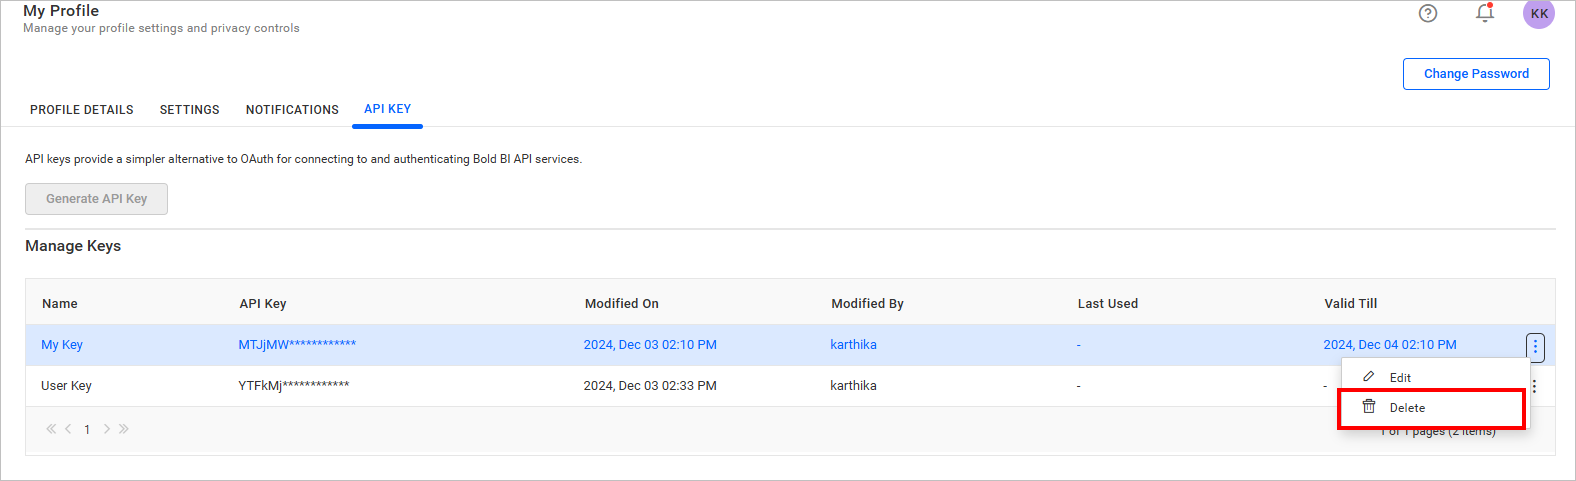Select the API Key tab
The height and width of the screenshot is (481, 1576).
(387, 109)
